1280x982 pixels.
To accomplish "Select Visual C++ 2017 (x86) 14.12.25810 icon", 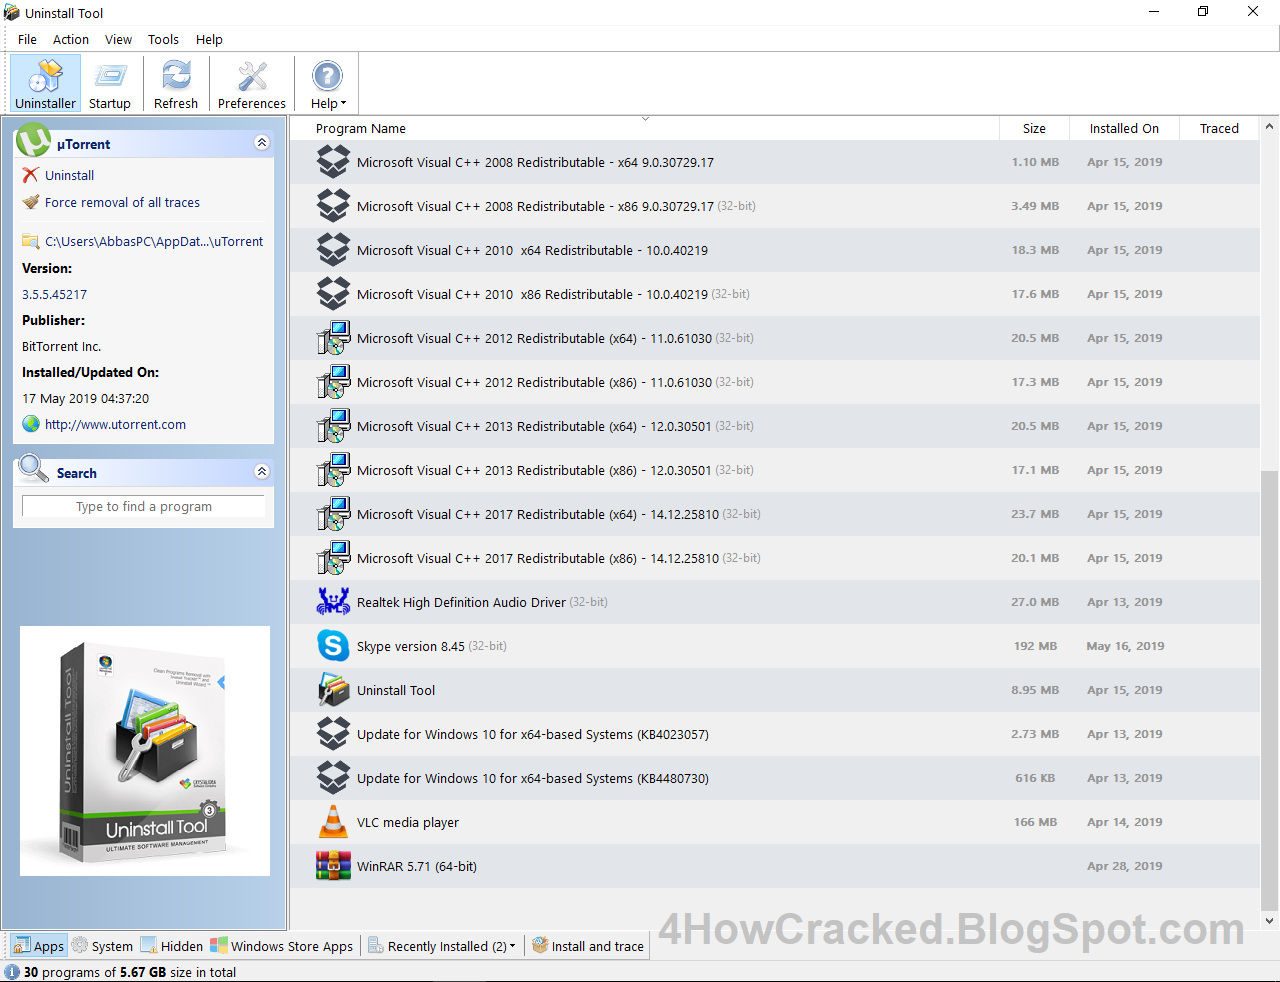I will pos(333,558).
